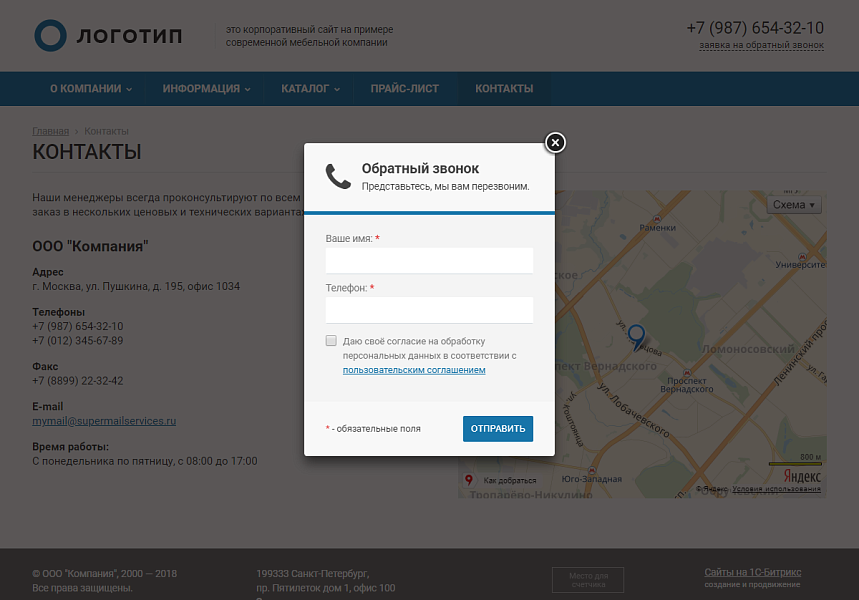This screenshot has height=600, width=859.
Task: Click the Юго-Западная metro station icon
Action: coord(592,471)
